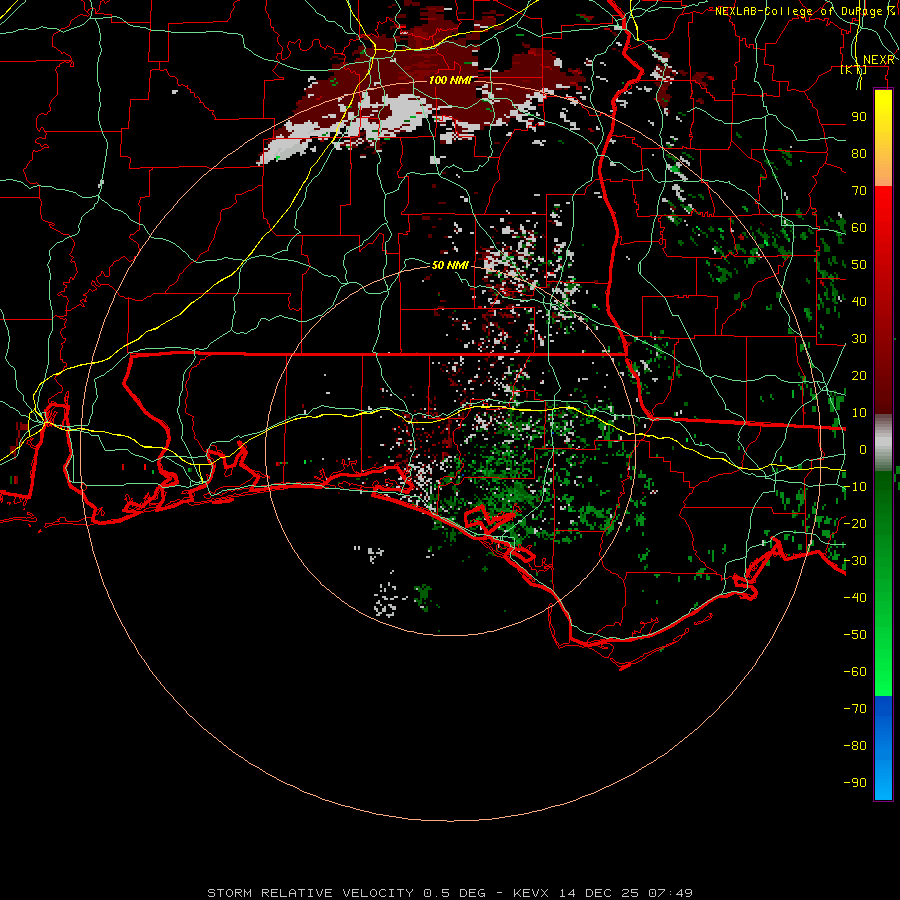
Task: Click the "-60" scale label
Action: coord(855,672)
